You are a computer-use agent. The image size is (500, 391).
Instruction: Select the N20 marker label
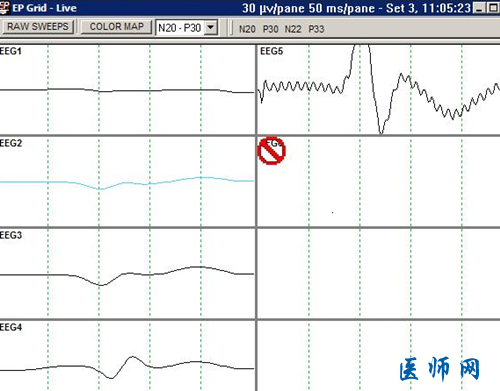pos(247,29)
